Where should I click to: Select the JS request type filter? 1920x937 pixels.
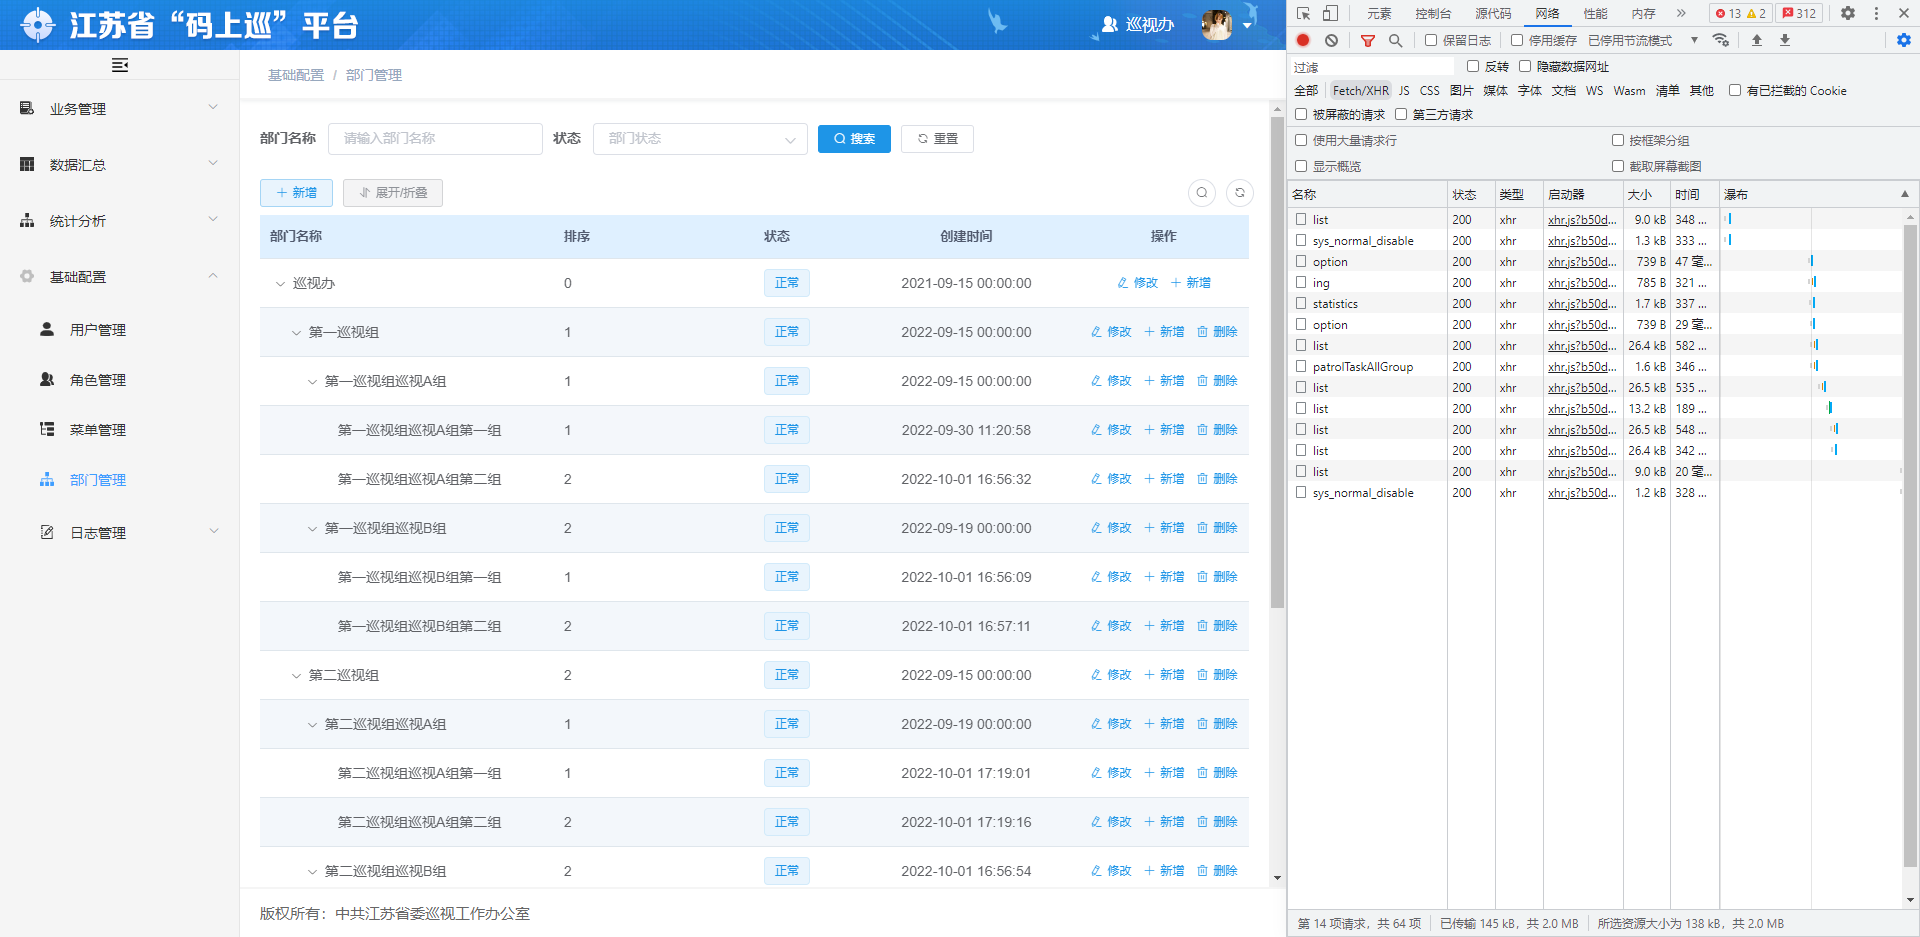click(x=1404, y=90)
